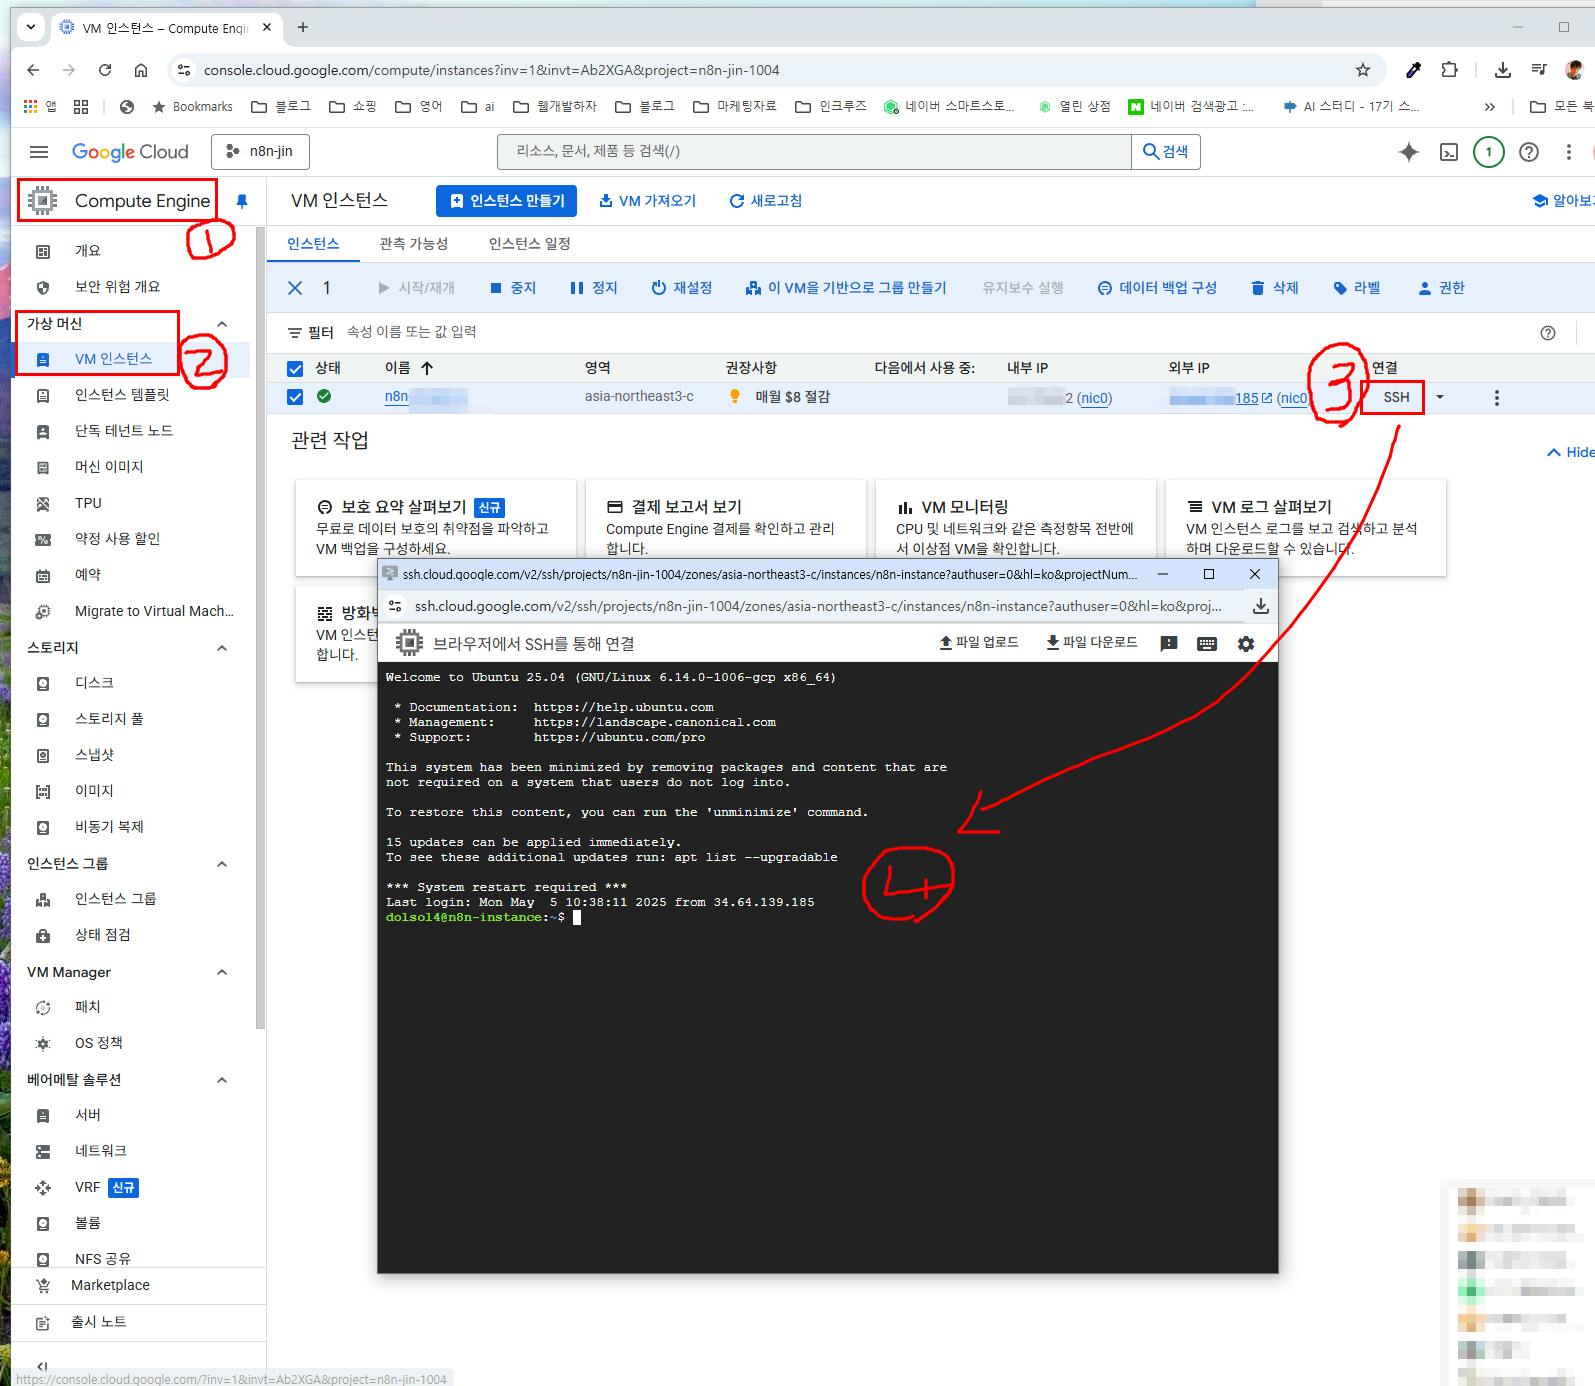Open row three-dot menu for n8n instance
Viewport: 1595px width, 1386px height.
tap(1496, 398)
